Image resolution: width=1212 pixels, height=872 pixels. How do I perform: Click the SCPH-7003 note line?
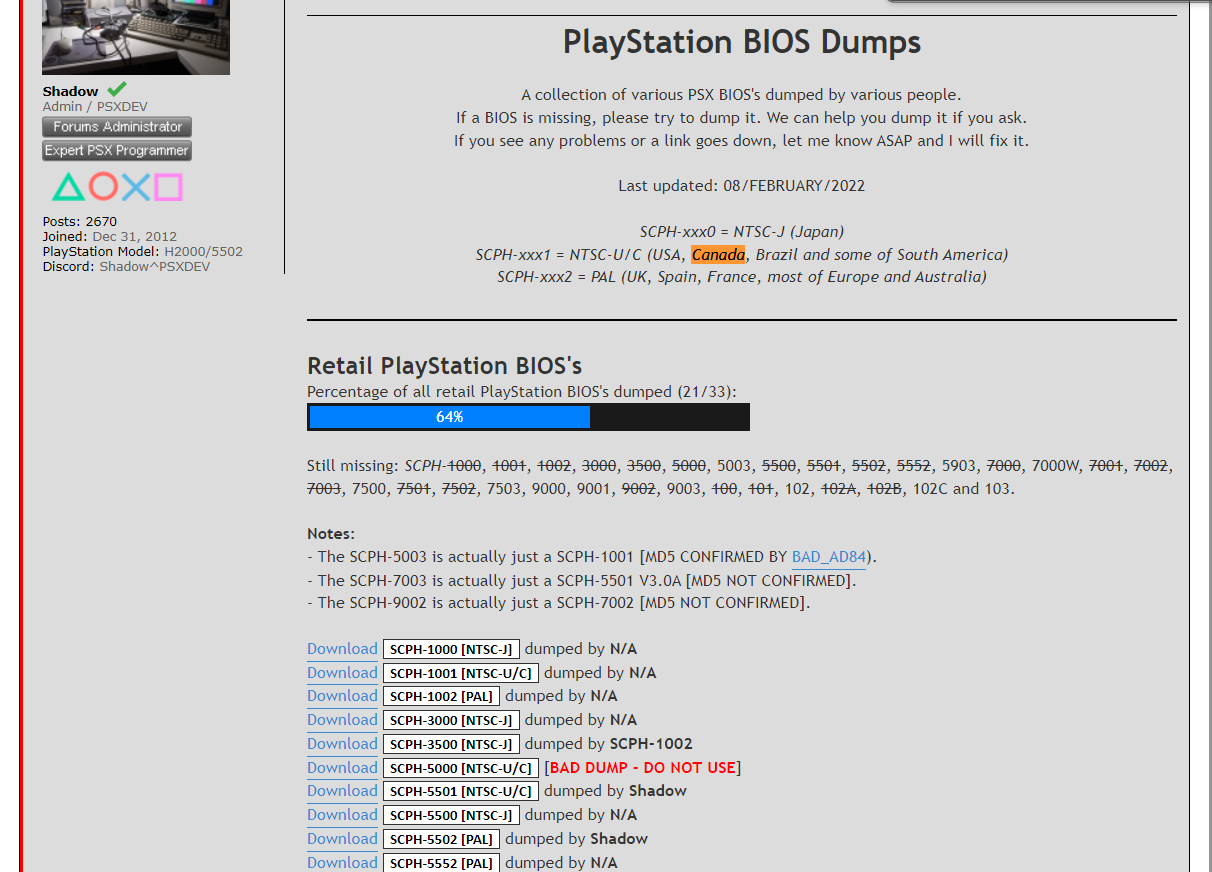[x=582, y=581]
